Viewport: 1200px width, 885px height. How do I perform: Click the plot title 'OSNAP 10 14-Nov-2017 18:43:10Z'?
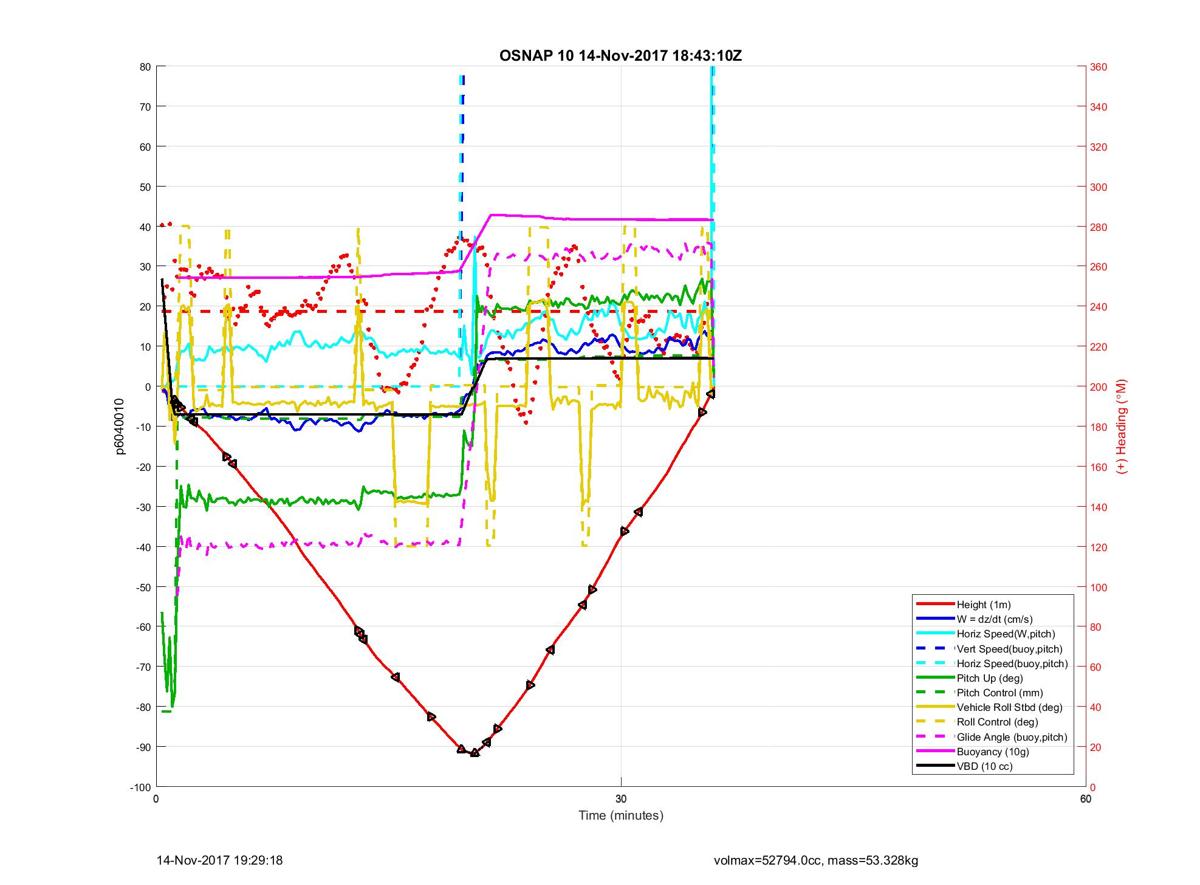pyautogui.click(x=620, y=55)
